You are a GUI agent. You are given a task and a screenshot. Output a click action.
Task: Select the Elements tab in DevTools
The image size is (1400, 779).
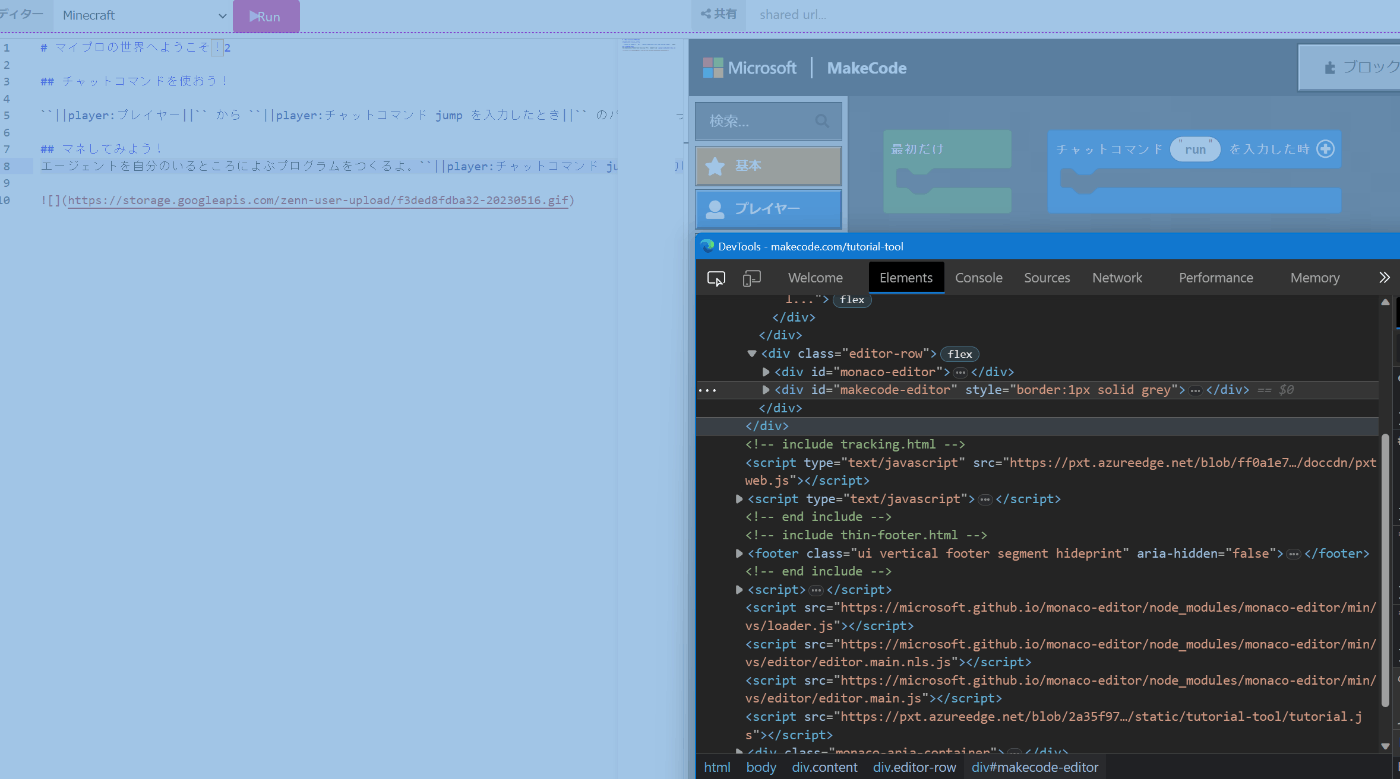tap(906, 278)
